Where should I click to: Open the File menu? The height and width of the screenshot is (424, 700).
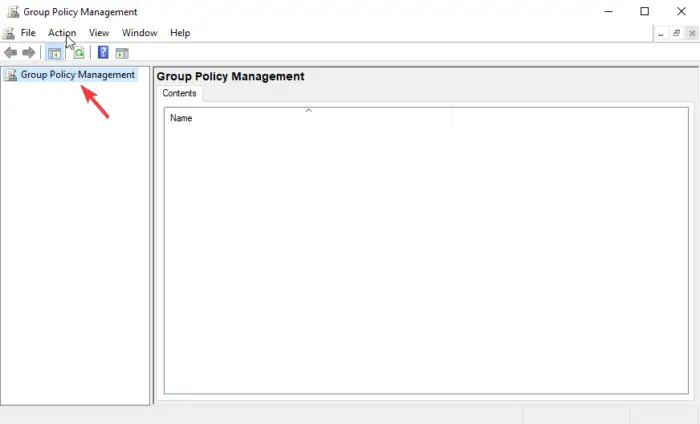(x=28, y=33)
